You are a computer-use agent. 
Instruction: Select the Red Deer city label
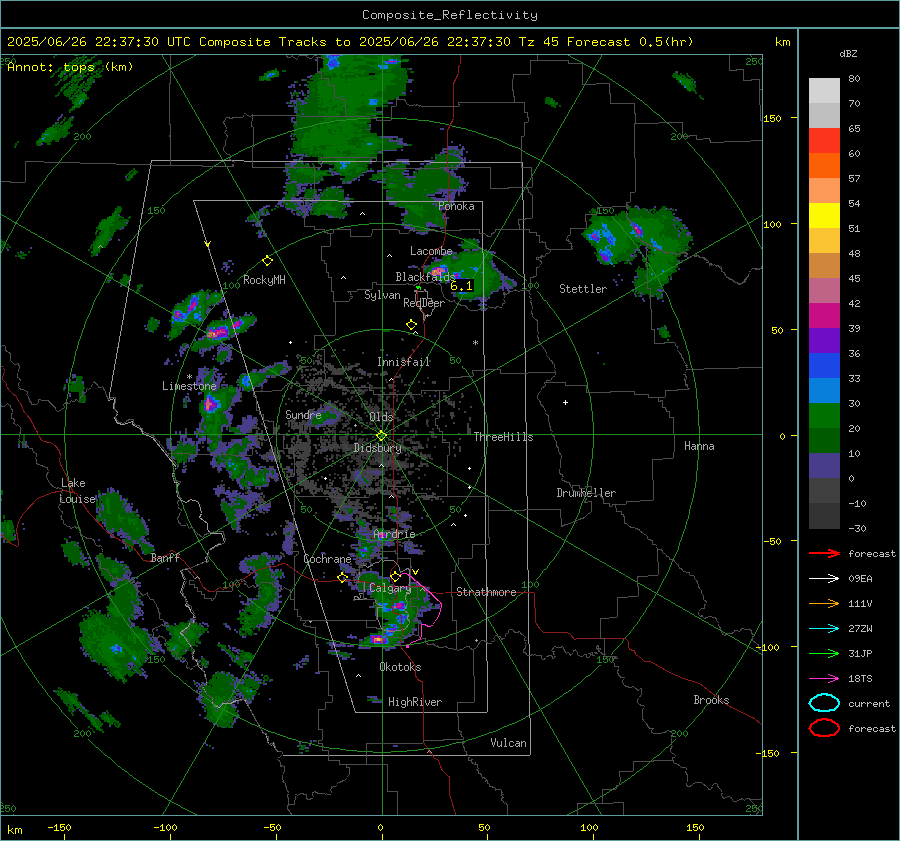424,303
